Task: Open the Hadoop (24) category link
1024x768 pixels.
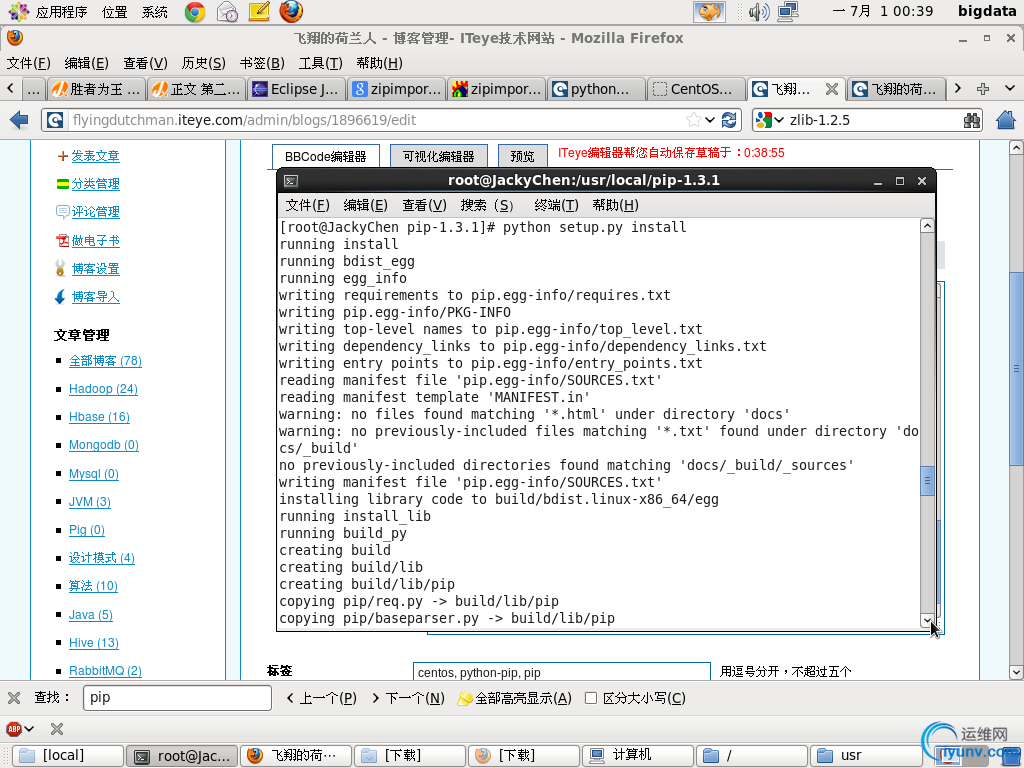Action: click(x=103, y=389)
